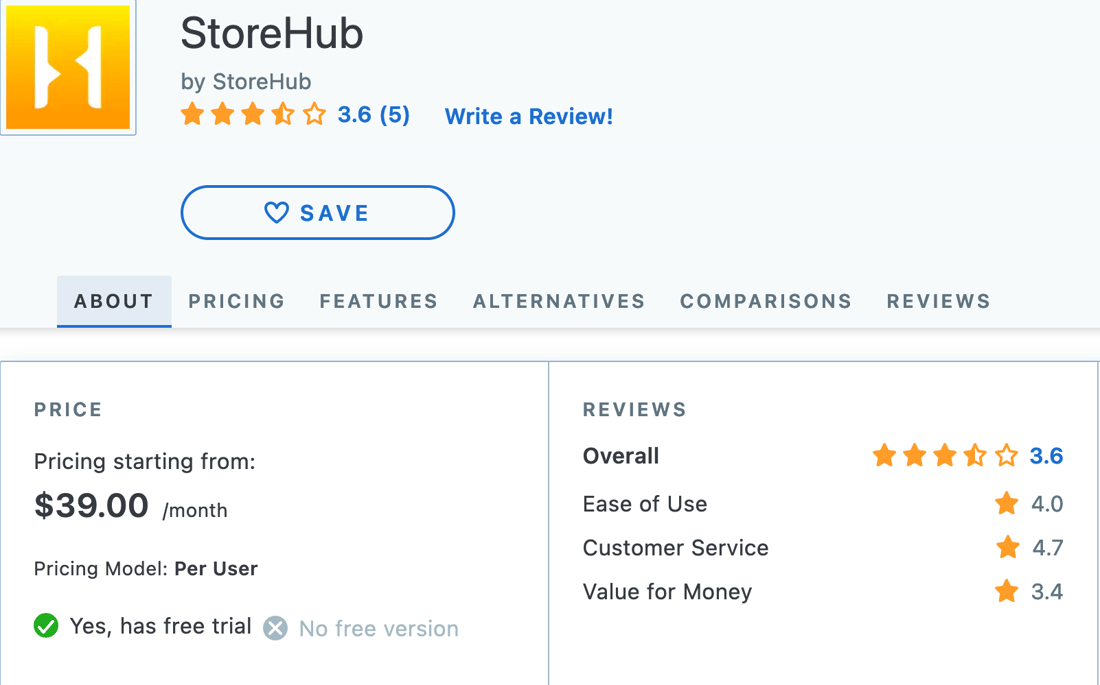This screenshot has height=685, width=1100.
Task: Open the FEATURES tab
Action: (x=378, y=301)
